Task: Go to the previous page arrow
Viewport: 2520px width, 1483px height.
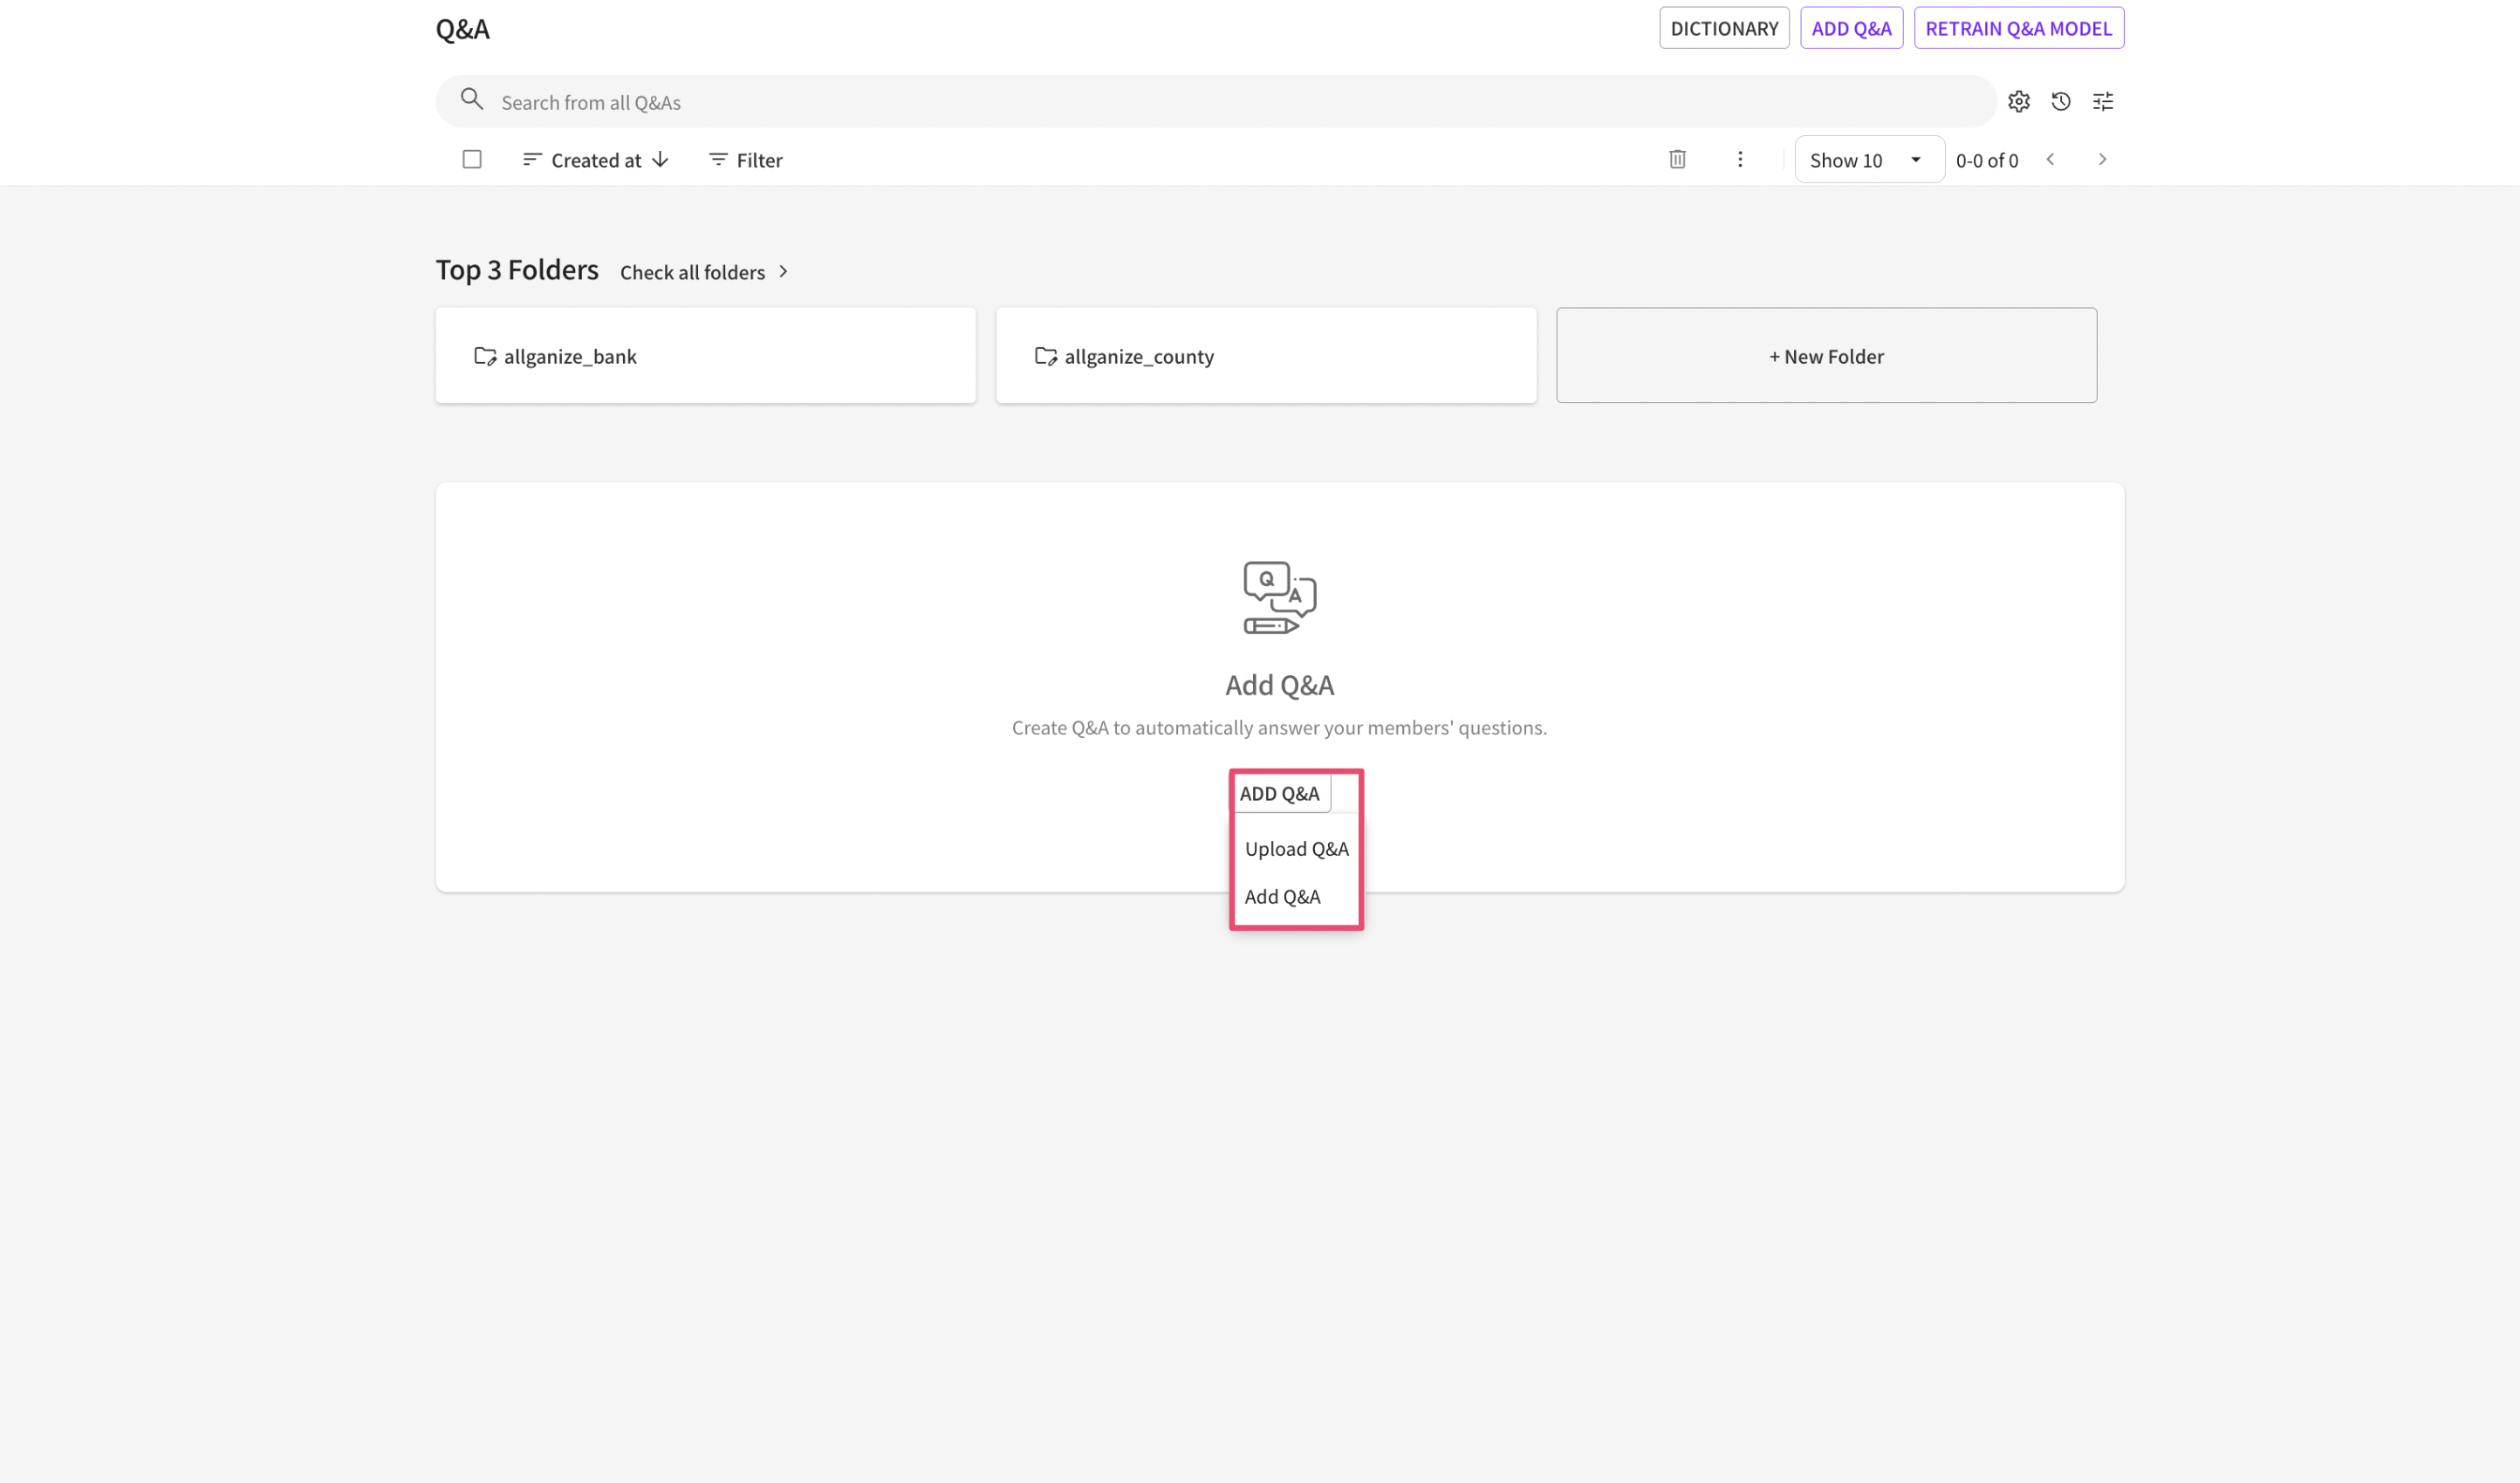Action: pyautogui.click(x=2050, y=159)
